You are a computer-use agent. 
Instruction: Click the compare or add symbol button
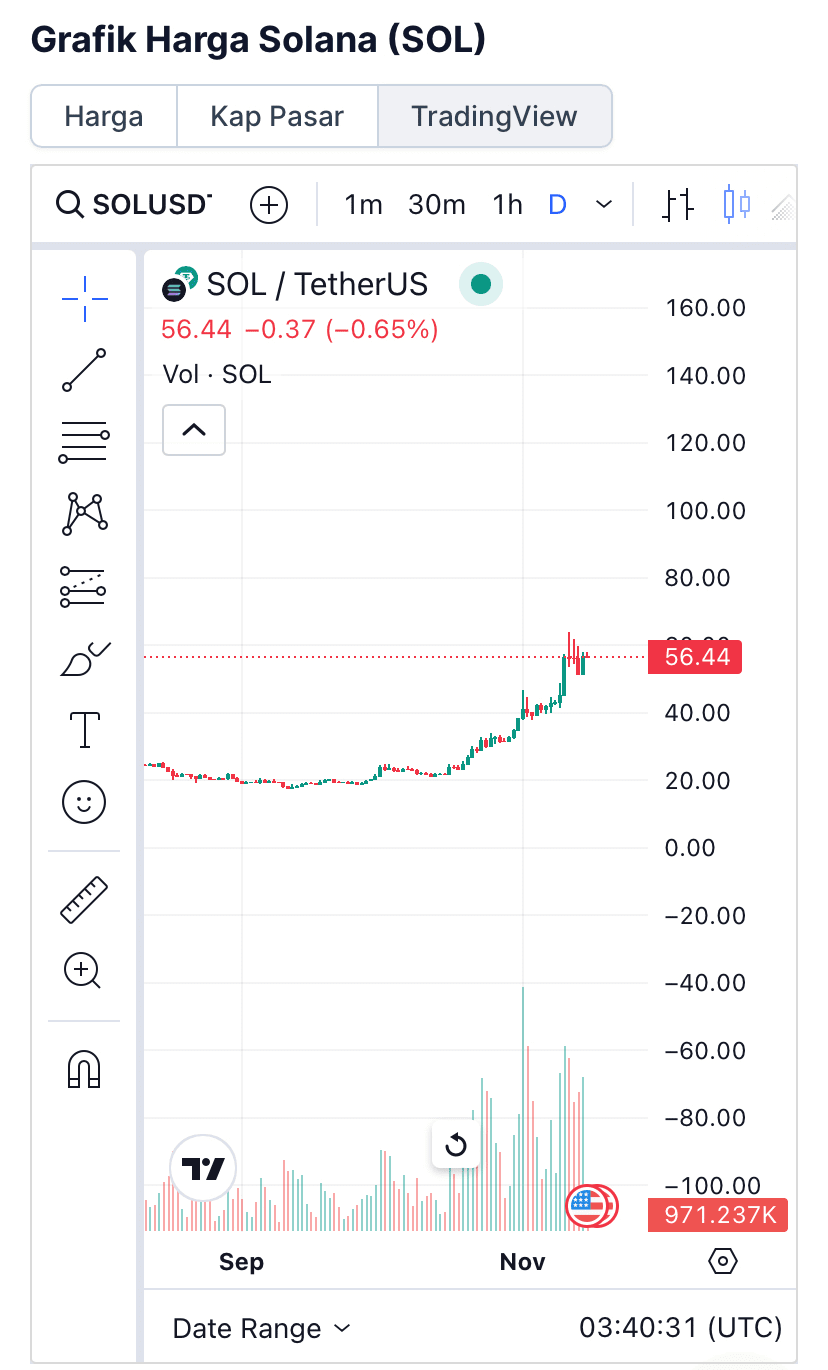coord(269,205)
